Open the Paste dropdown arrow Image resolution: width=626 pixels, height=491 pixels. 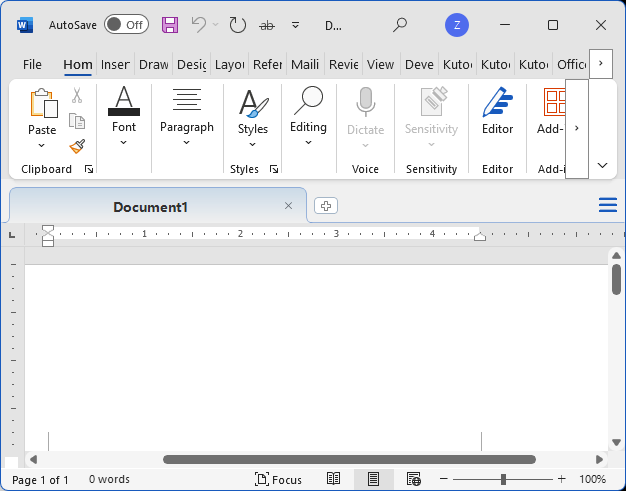(x=42, y=144)
